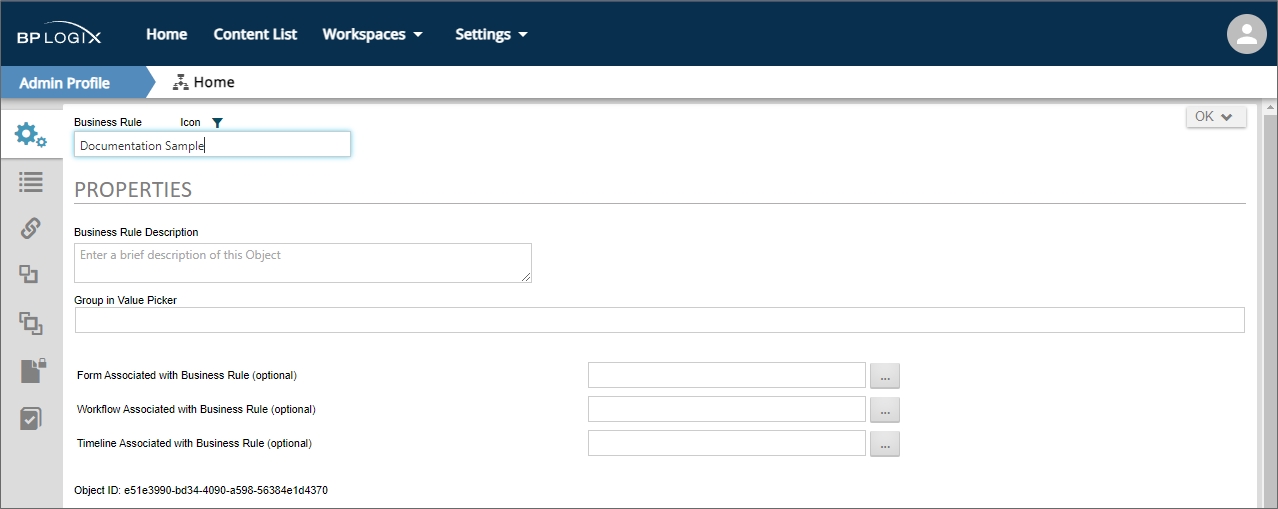Expand the Workspaces dropdown menu
This screenshot has width=1278, height=509.
(x=372, y=34)
